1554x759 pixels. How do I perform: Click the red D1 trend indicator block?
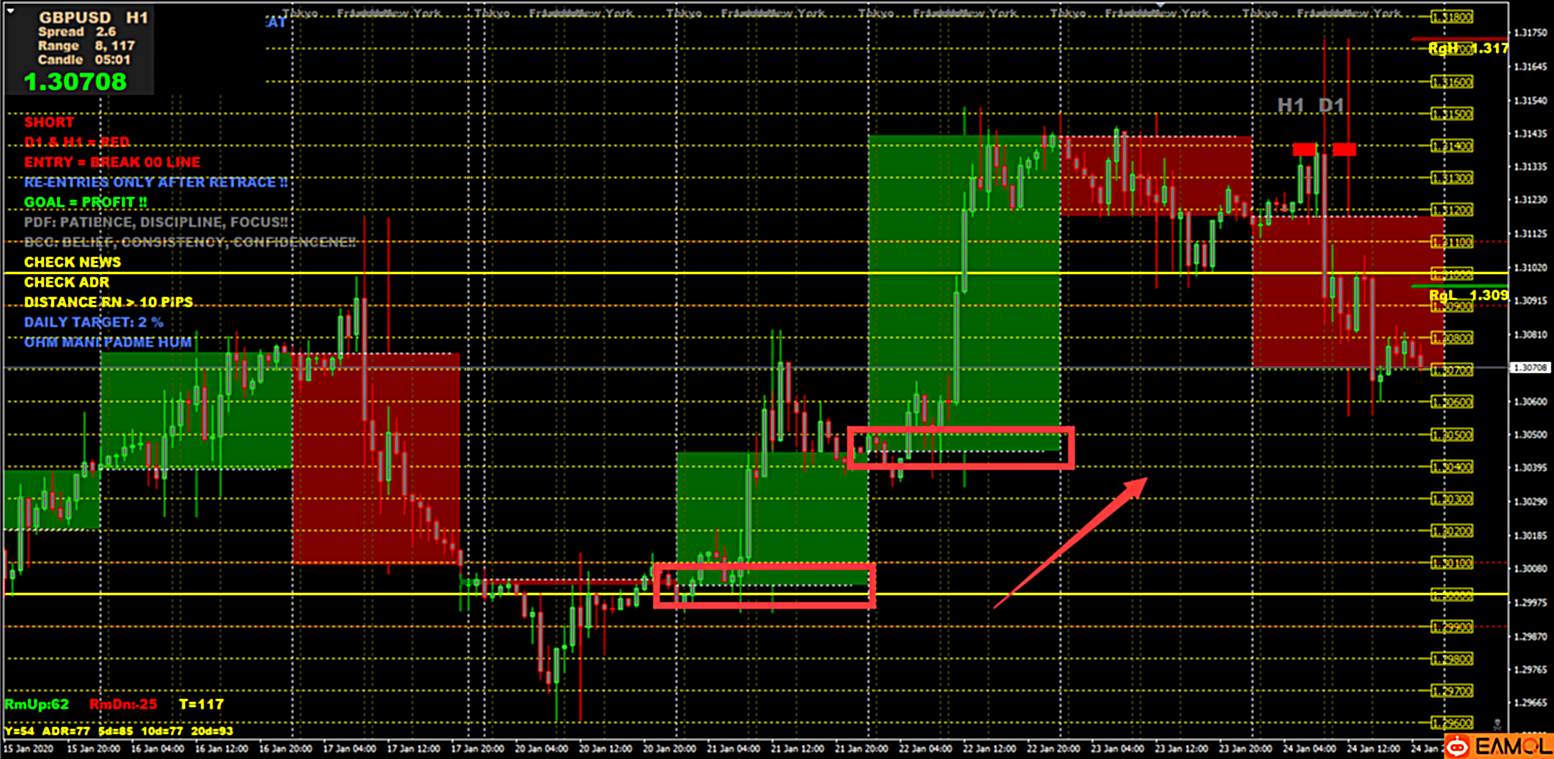1344,150
